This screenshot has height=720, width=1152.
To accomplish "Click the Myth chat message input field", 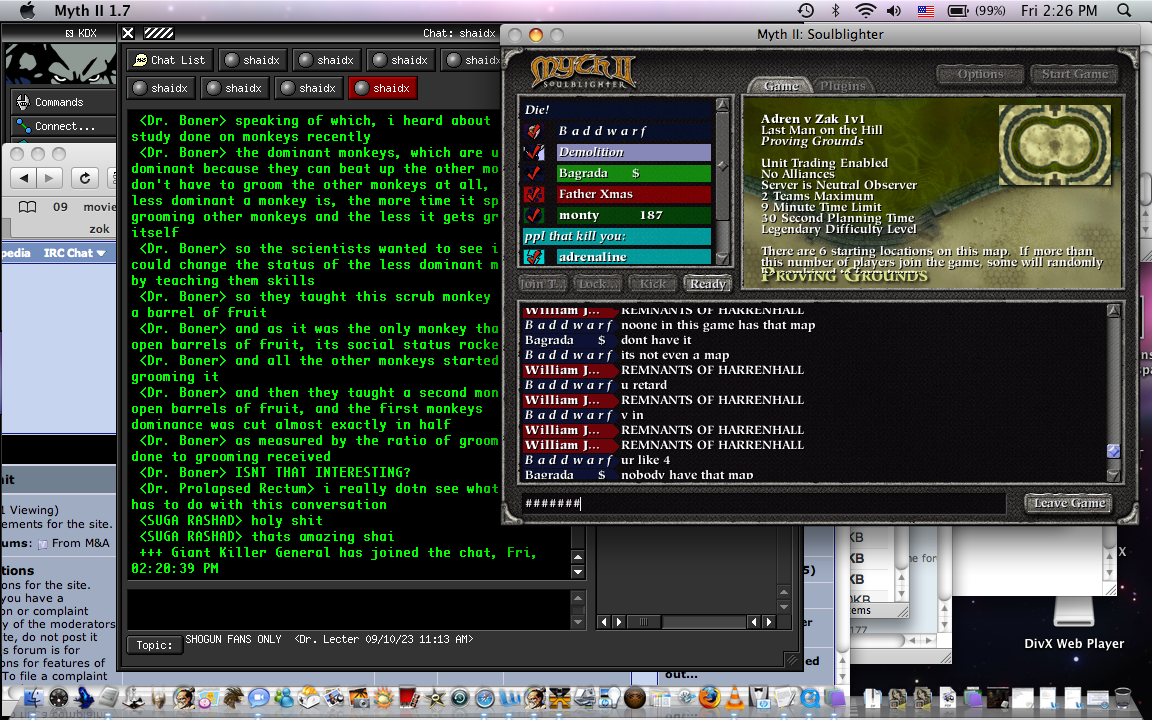I will (763, 503).
